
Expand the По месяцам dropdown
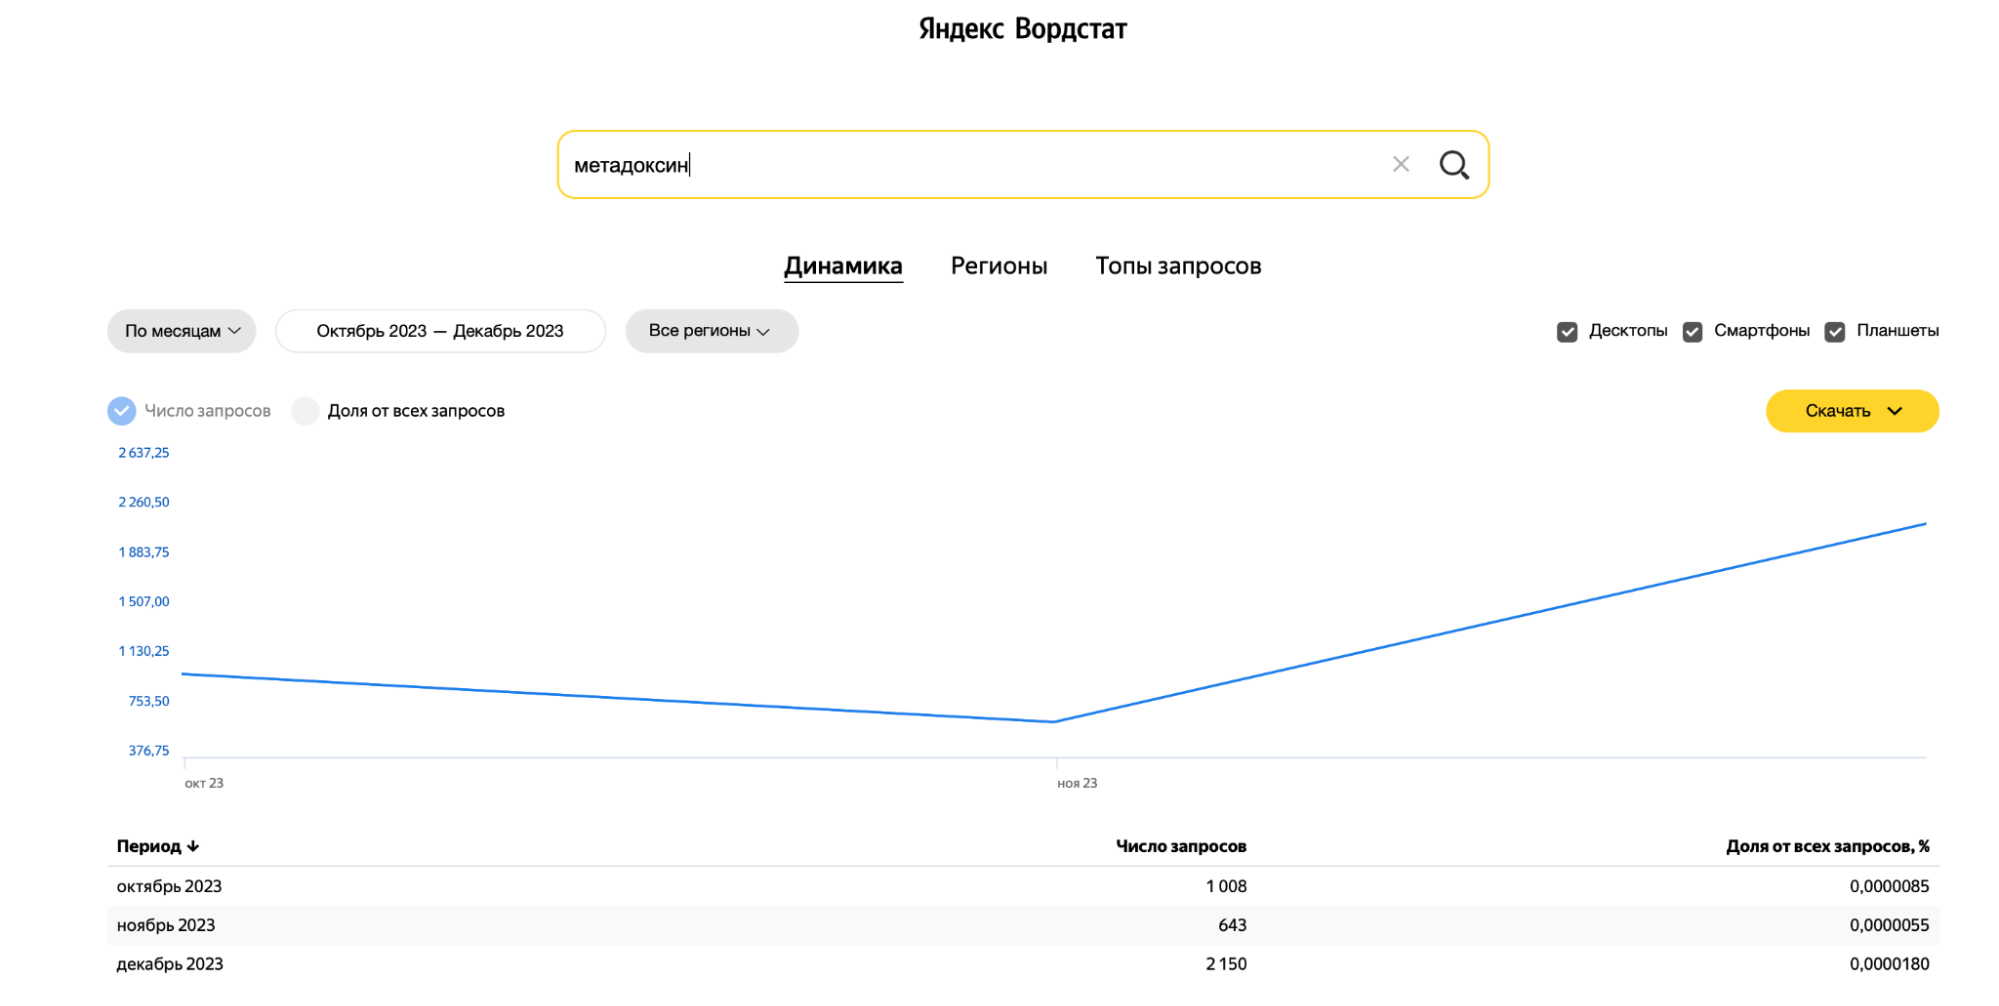(x=182, y=331)
